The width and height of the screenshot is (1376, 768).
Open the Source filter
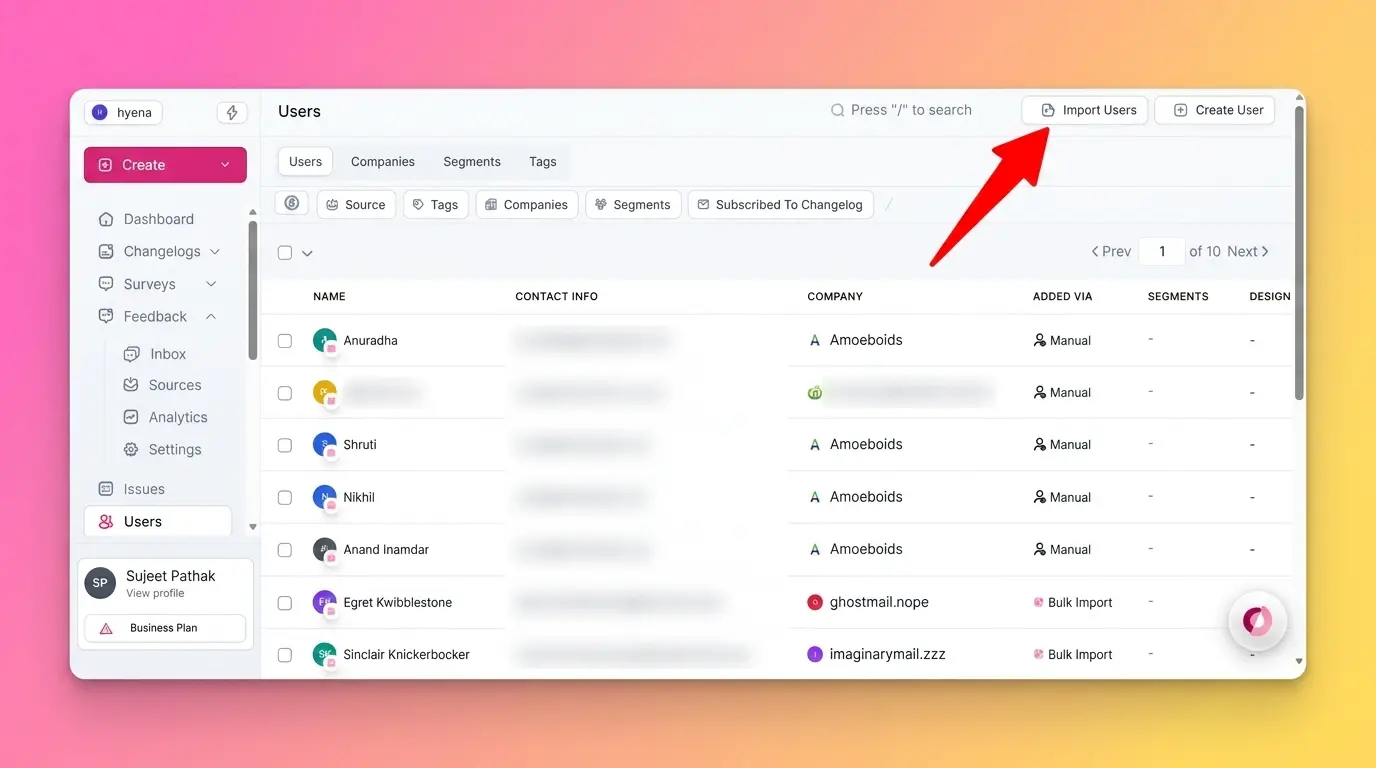coord(356,204)
